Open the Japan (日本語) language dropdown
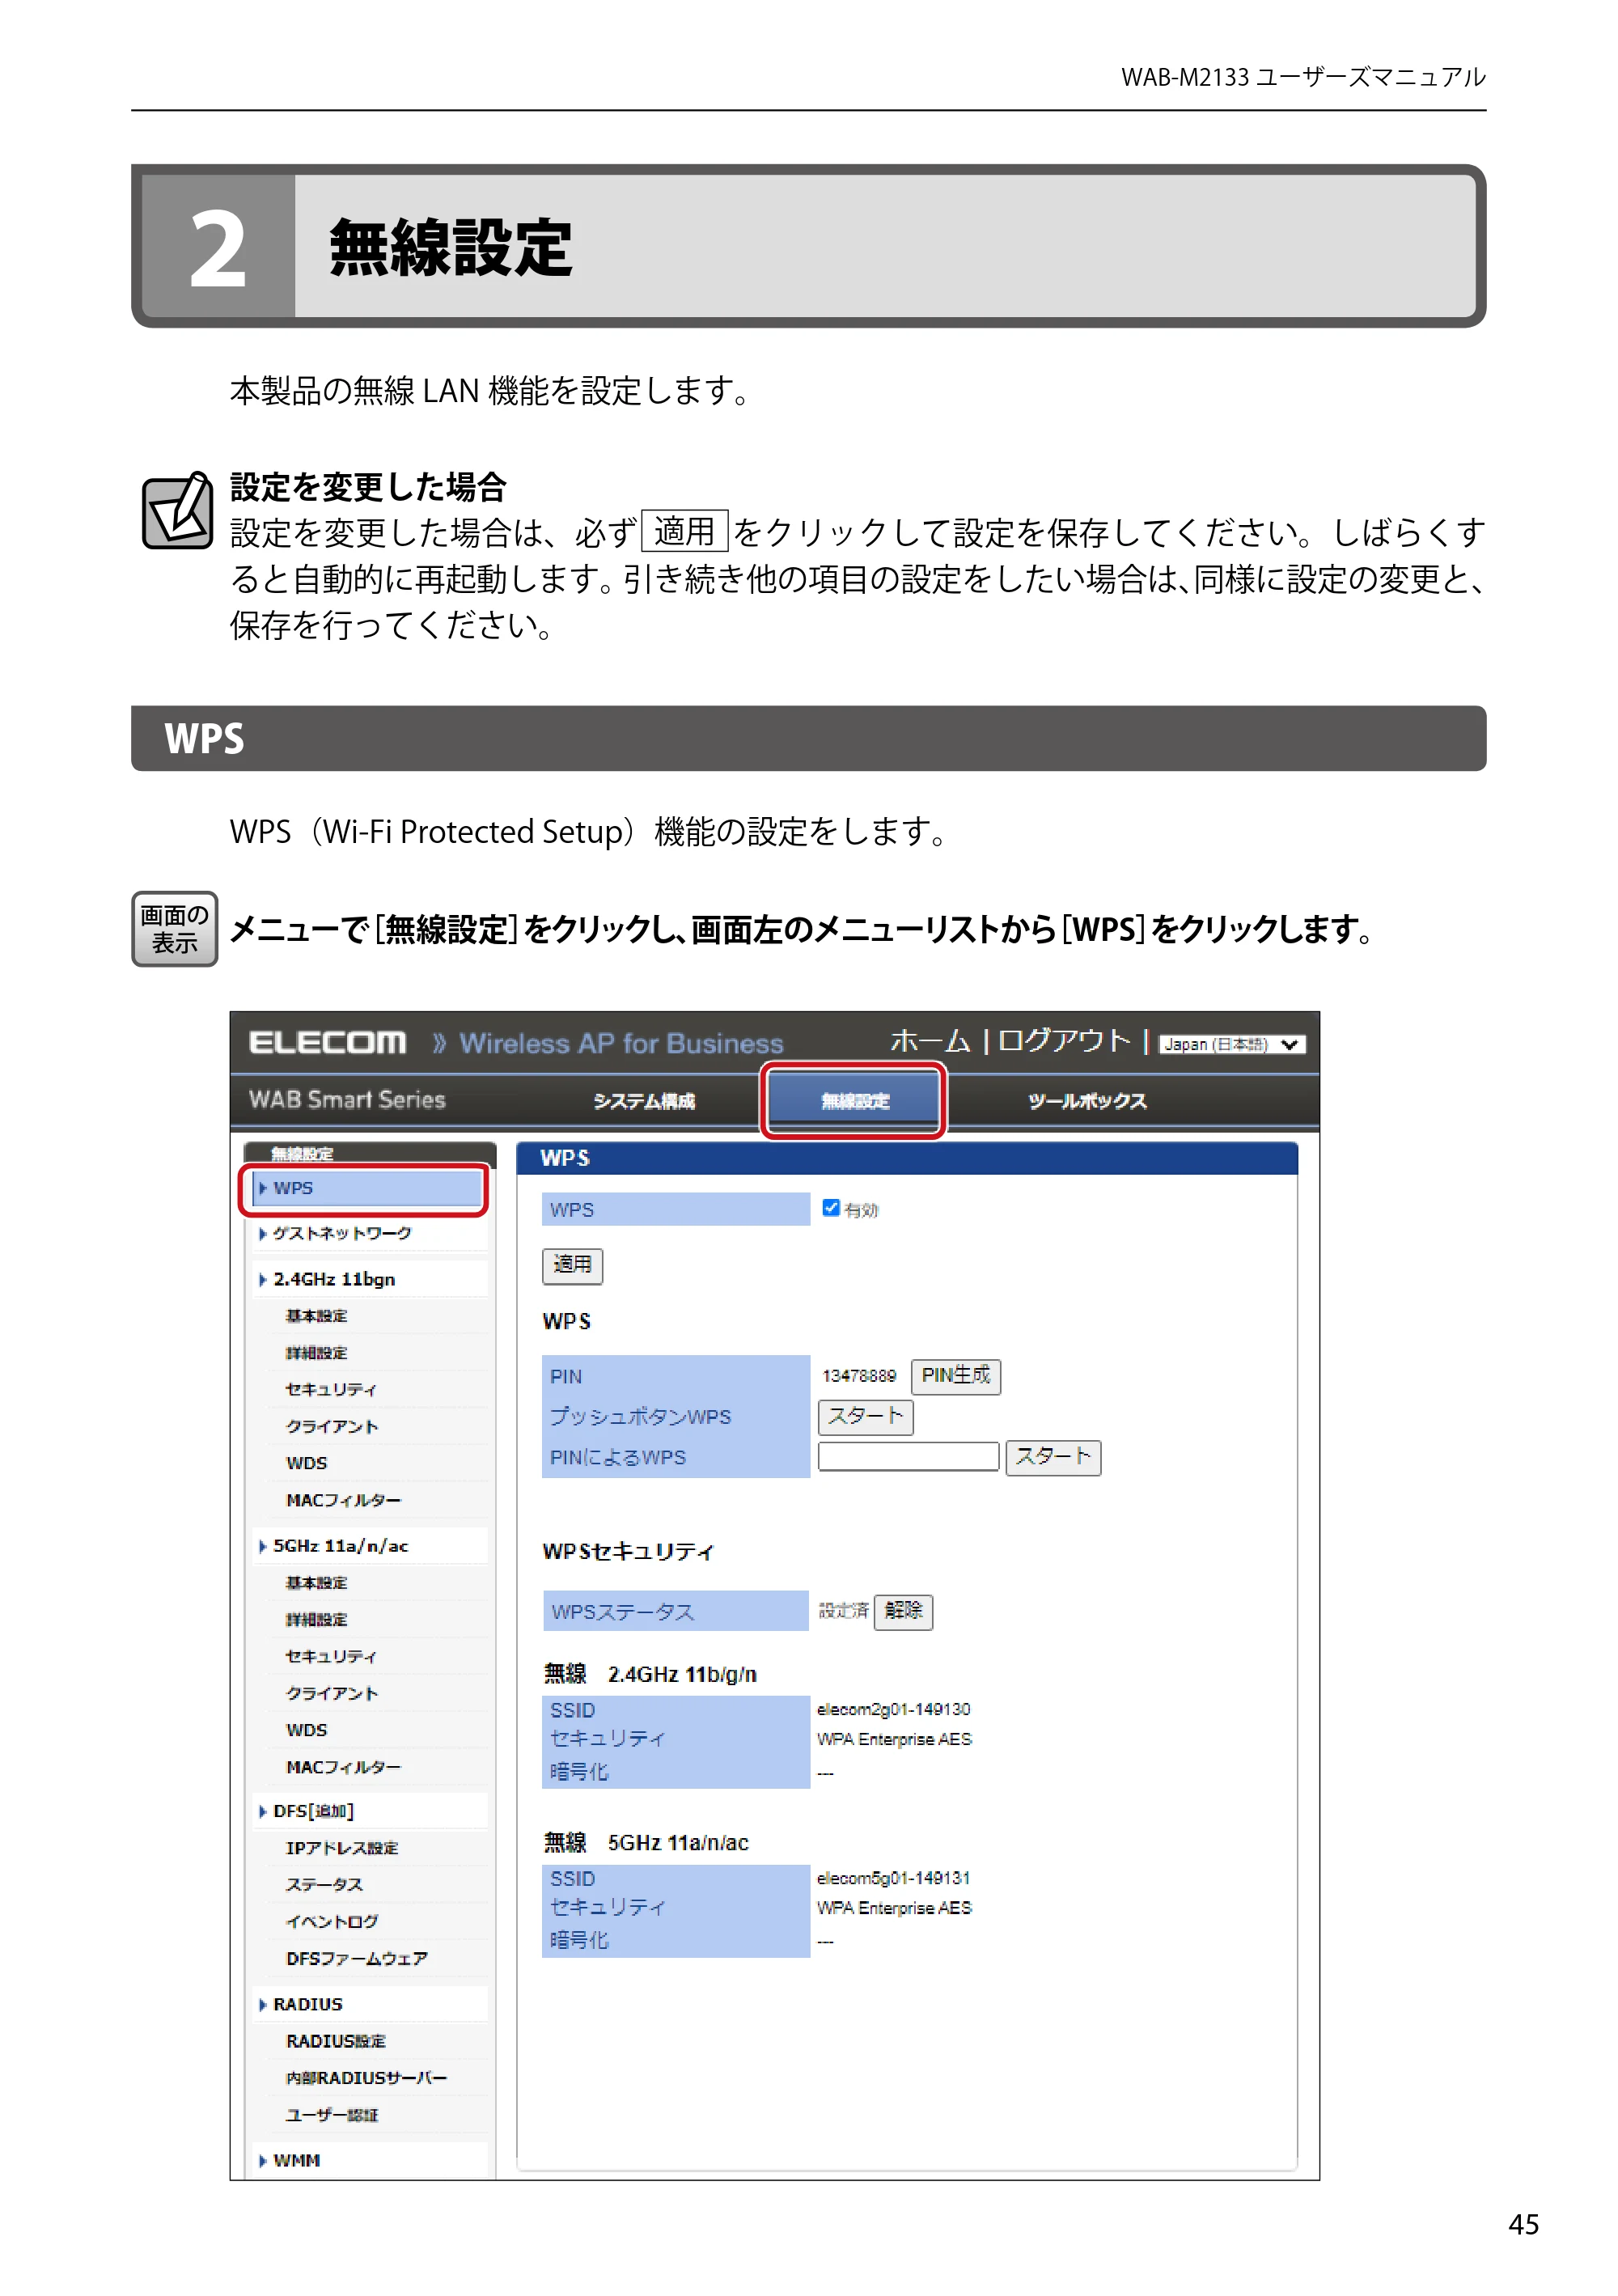 tap(1231, 1044)
